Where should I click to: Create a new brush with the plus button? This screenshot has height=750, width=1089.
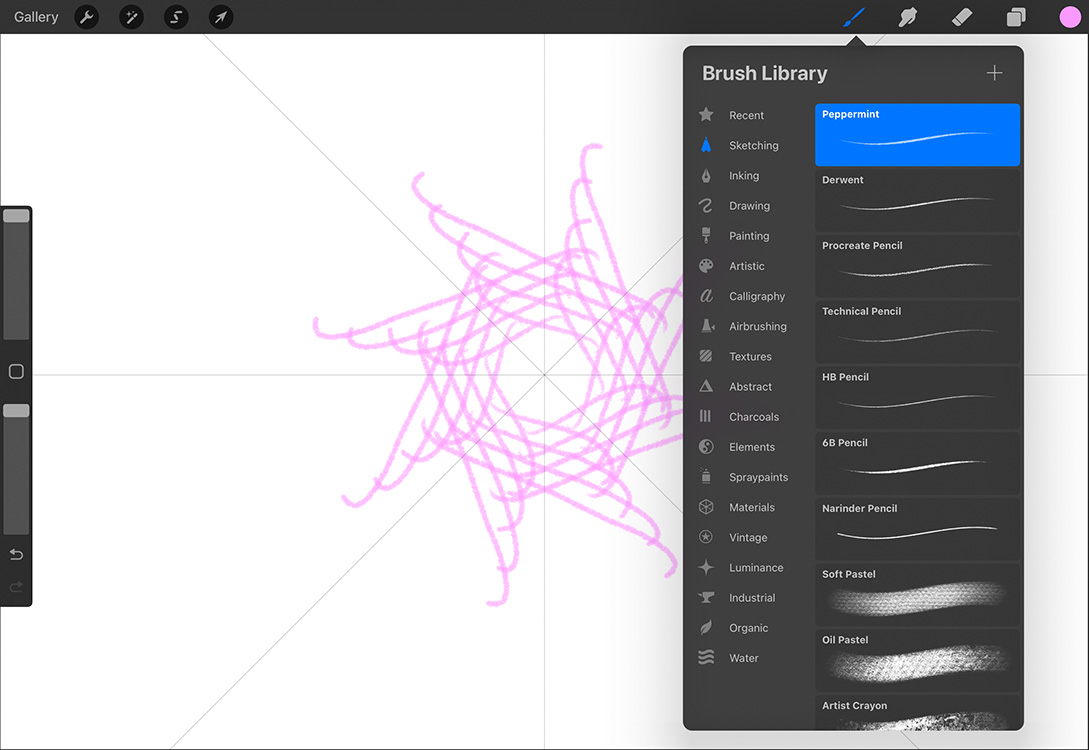coord(994,72)
